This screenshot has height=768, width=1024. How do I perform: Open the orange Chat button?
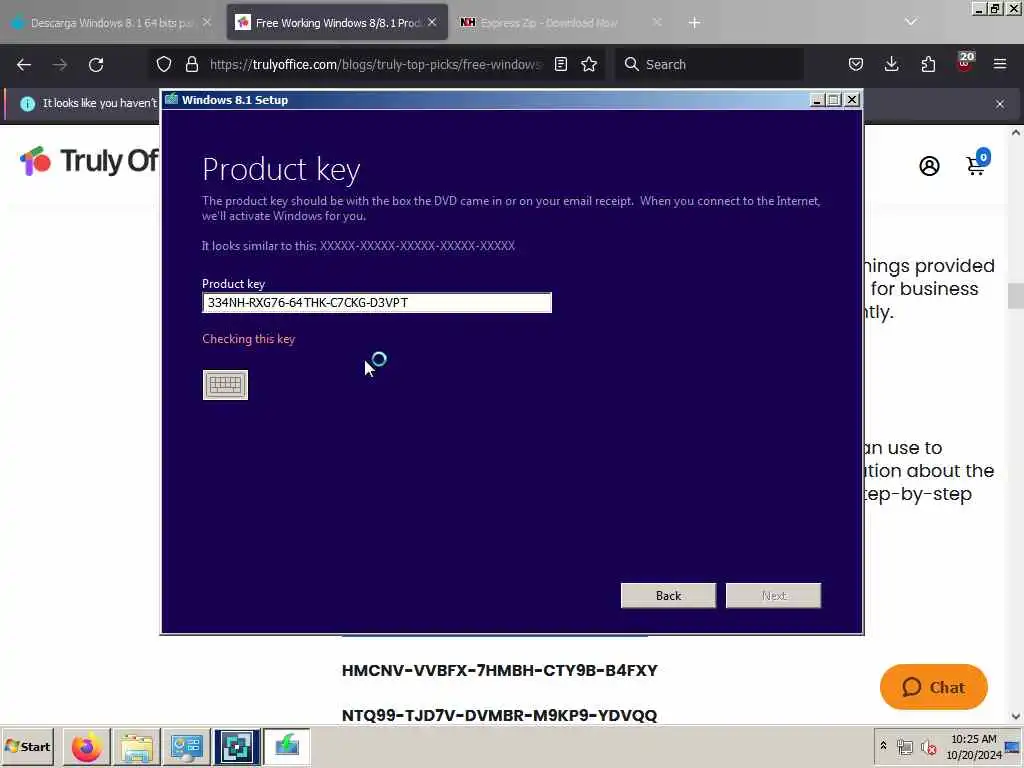coord(933,687)
